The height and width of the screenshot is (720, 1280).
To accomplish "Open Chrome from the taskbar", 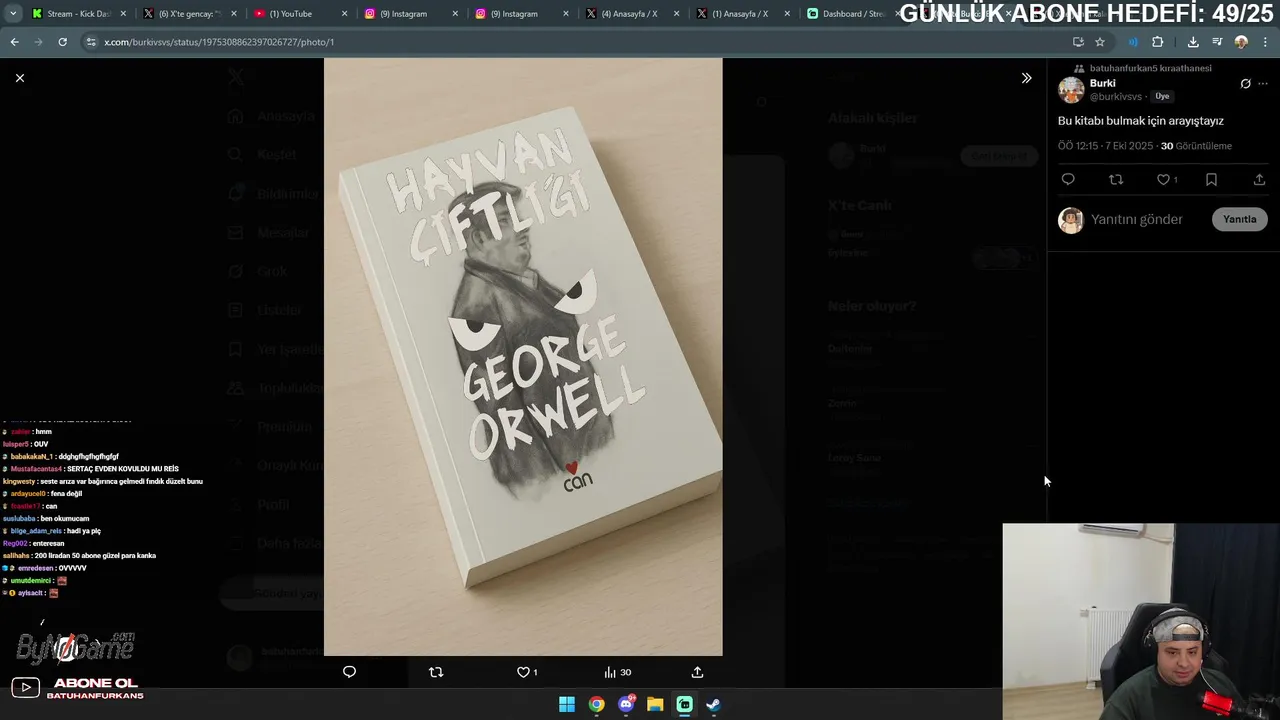I will click(596, 704).
